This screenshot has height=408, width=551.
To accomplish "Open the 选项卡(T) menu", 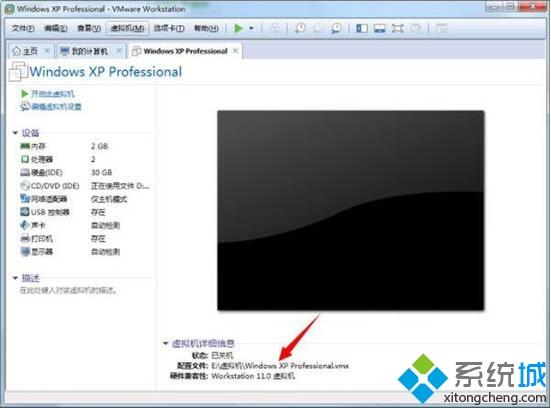I will 169,28.
